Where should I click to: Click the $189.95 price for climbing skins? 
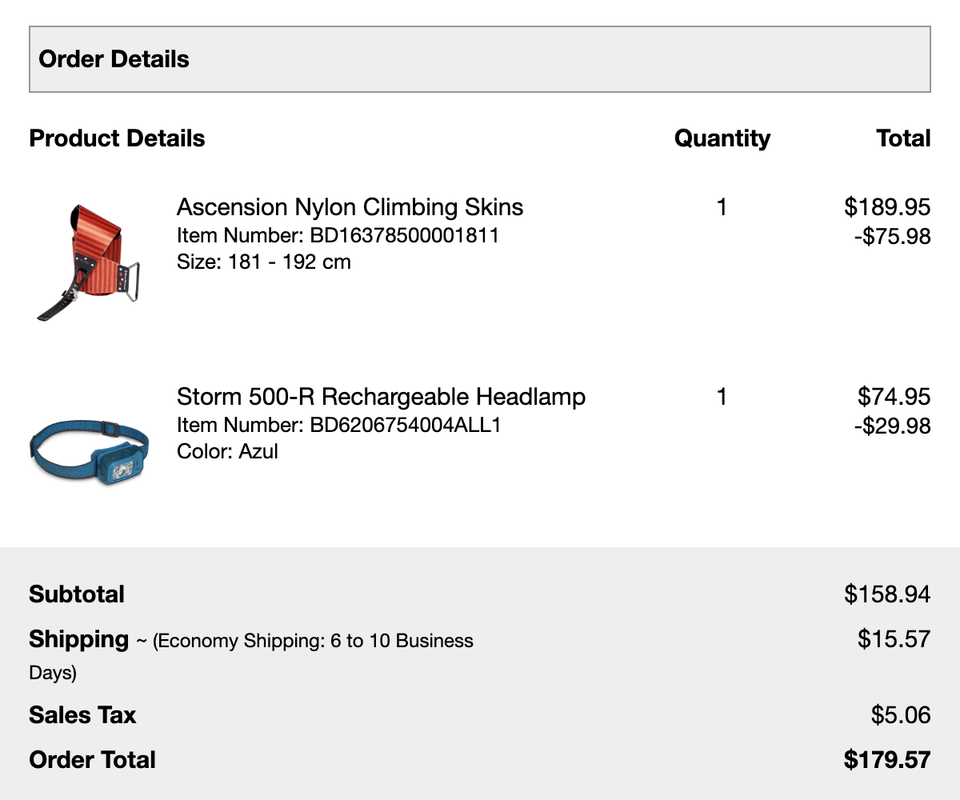point(887,207)
